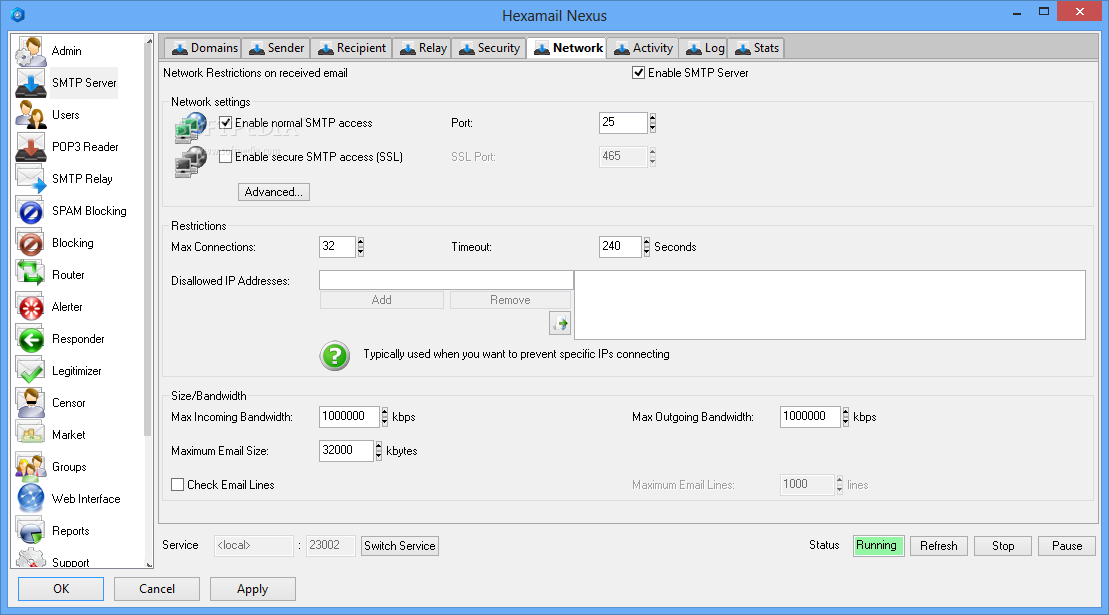The width and height of the screenshot is (1109, 615).
Task: Open the Market icon
Action: [x=30, y=435]
